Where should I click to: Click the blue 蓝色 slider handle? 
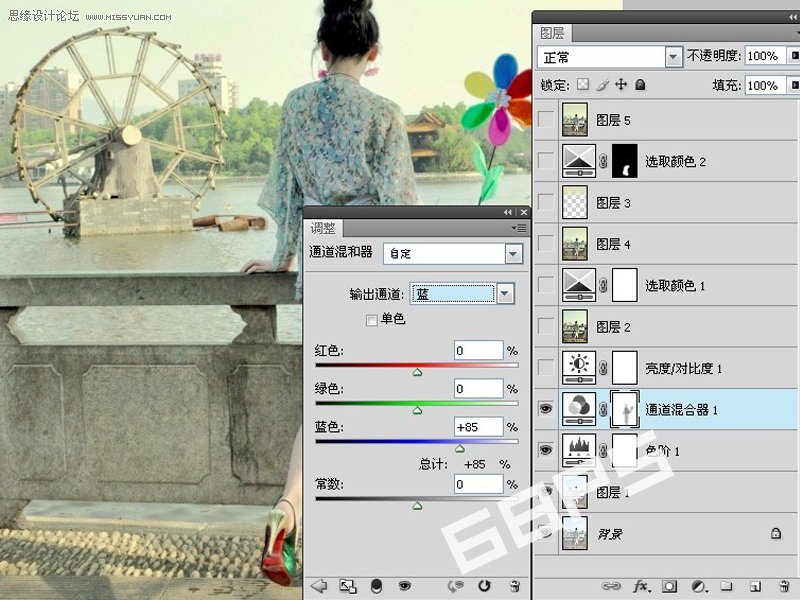460,448
